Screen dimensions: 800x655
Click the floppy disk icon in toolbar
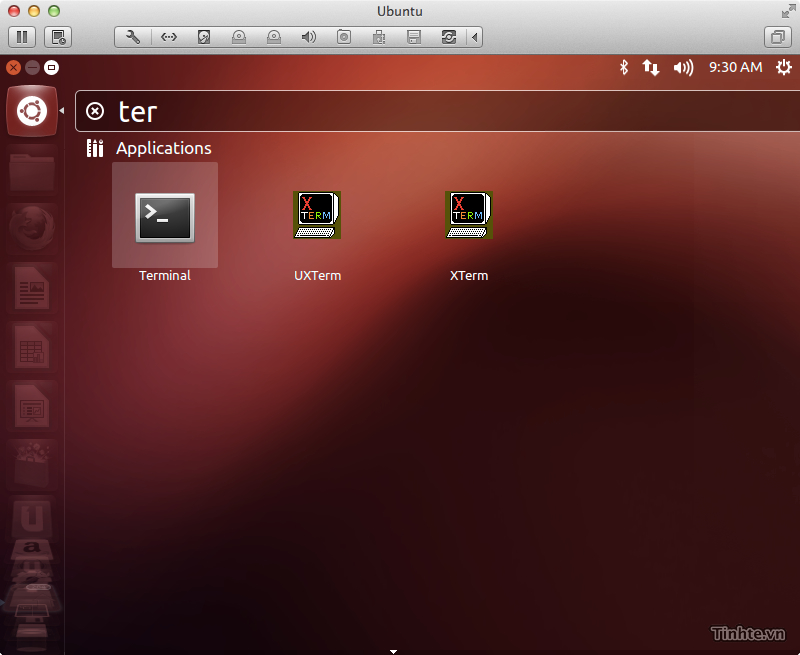coord(414,37)
